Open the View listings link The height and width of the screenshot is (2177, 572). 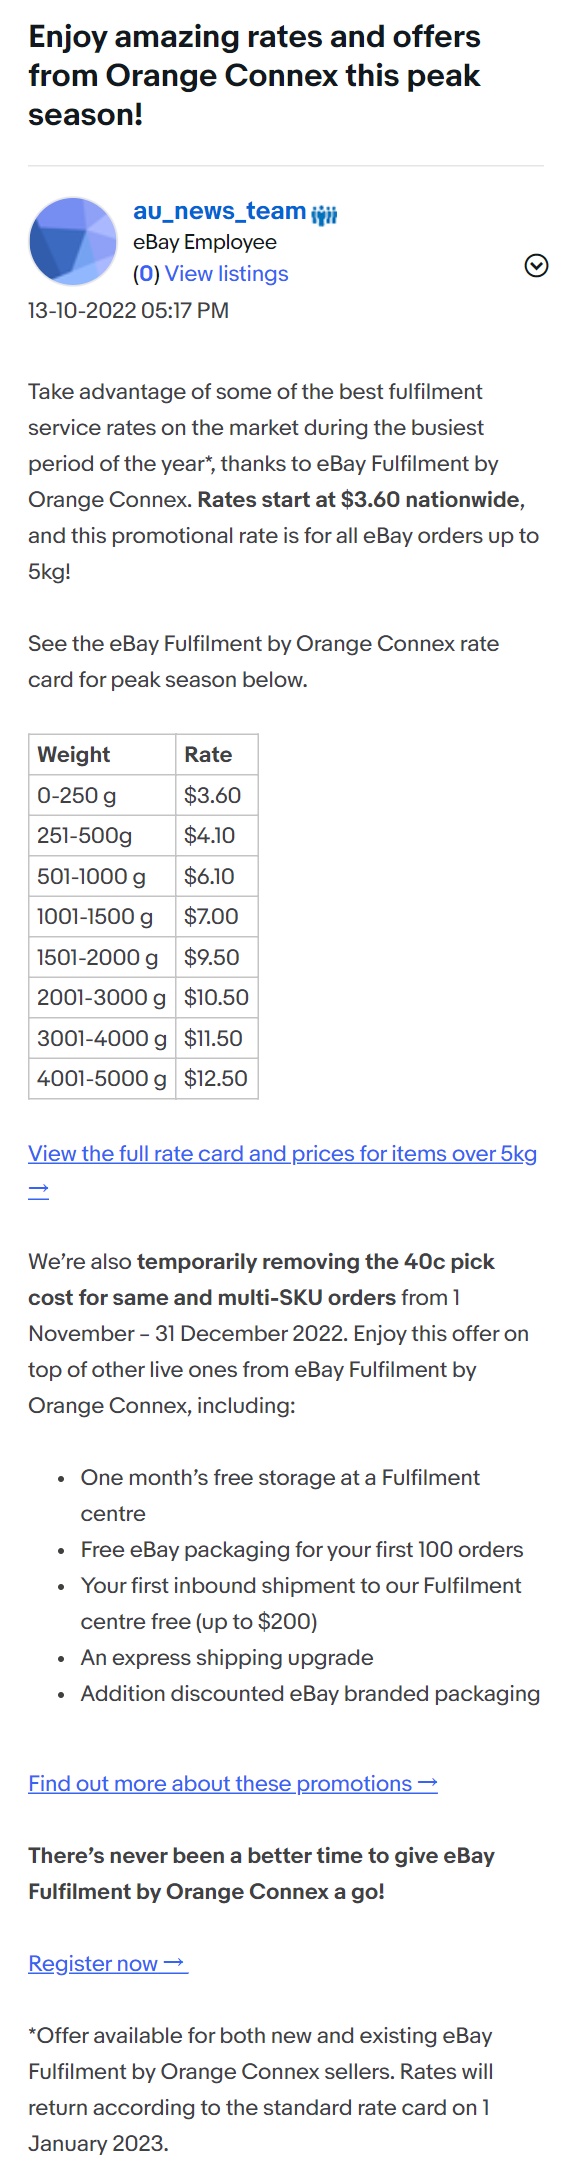pyautogui.click(x=226, y=274)
